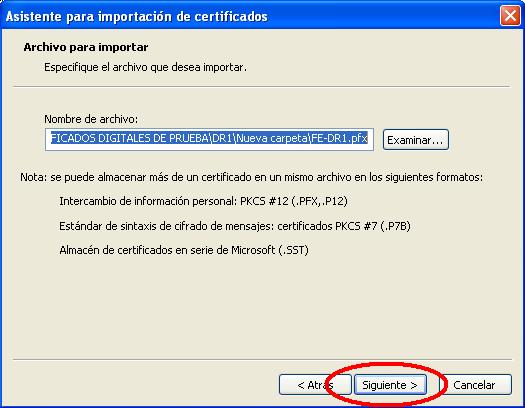Image resolution: width=525 pixels, height=408 pixels.
Task: Click the 'Especifique el archivo' instruction text
Action: (x=145, y=67)
